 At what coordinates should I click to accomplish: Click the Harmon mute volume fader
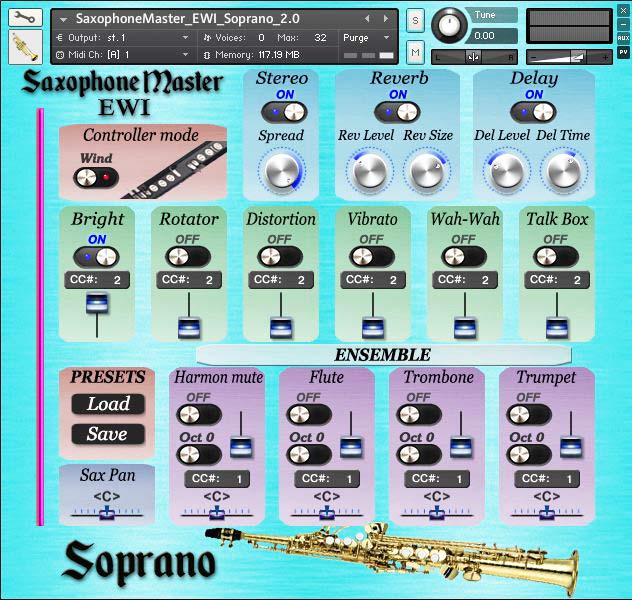pyautogui.click(x=241, y=447)
